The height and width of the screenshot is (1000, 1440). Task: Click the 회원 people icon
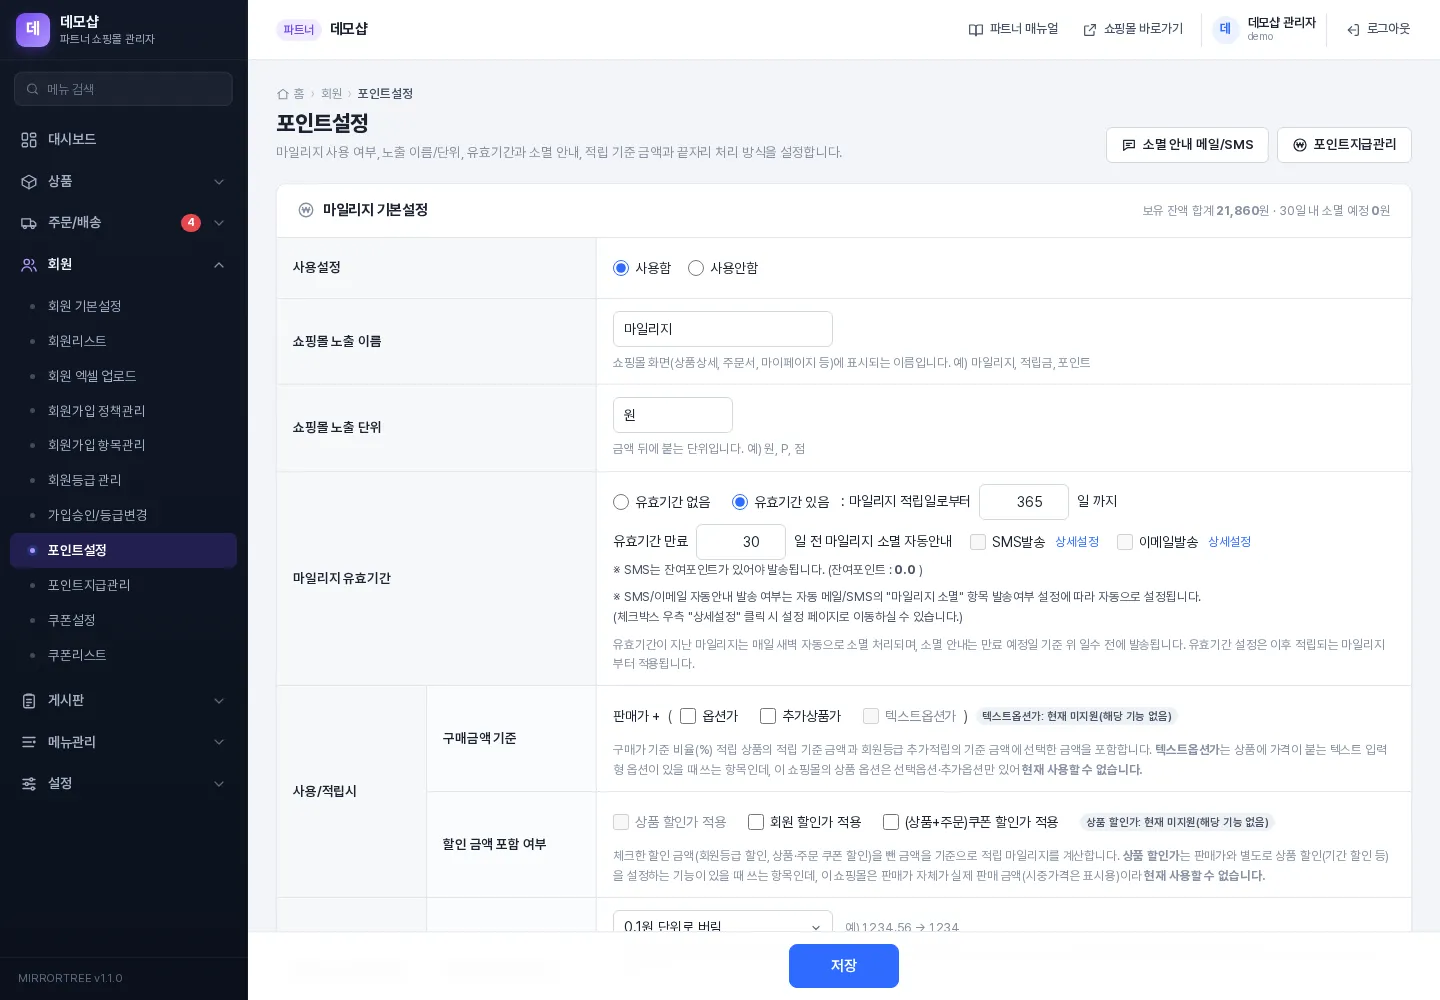(29, 265)
